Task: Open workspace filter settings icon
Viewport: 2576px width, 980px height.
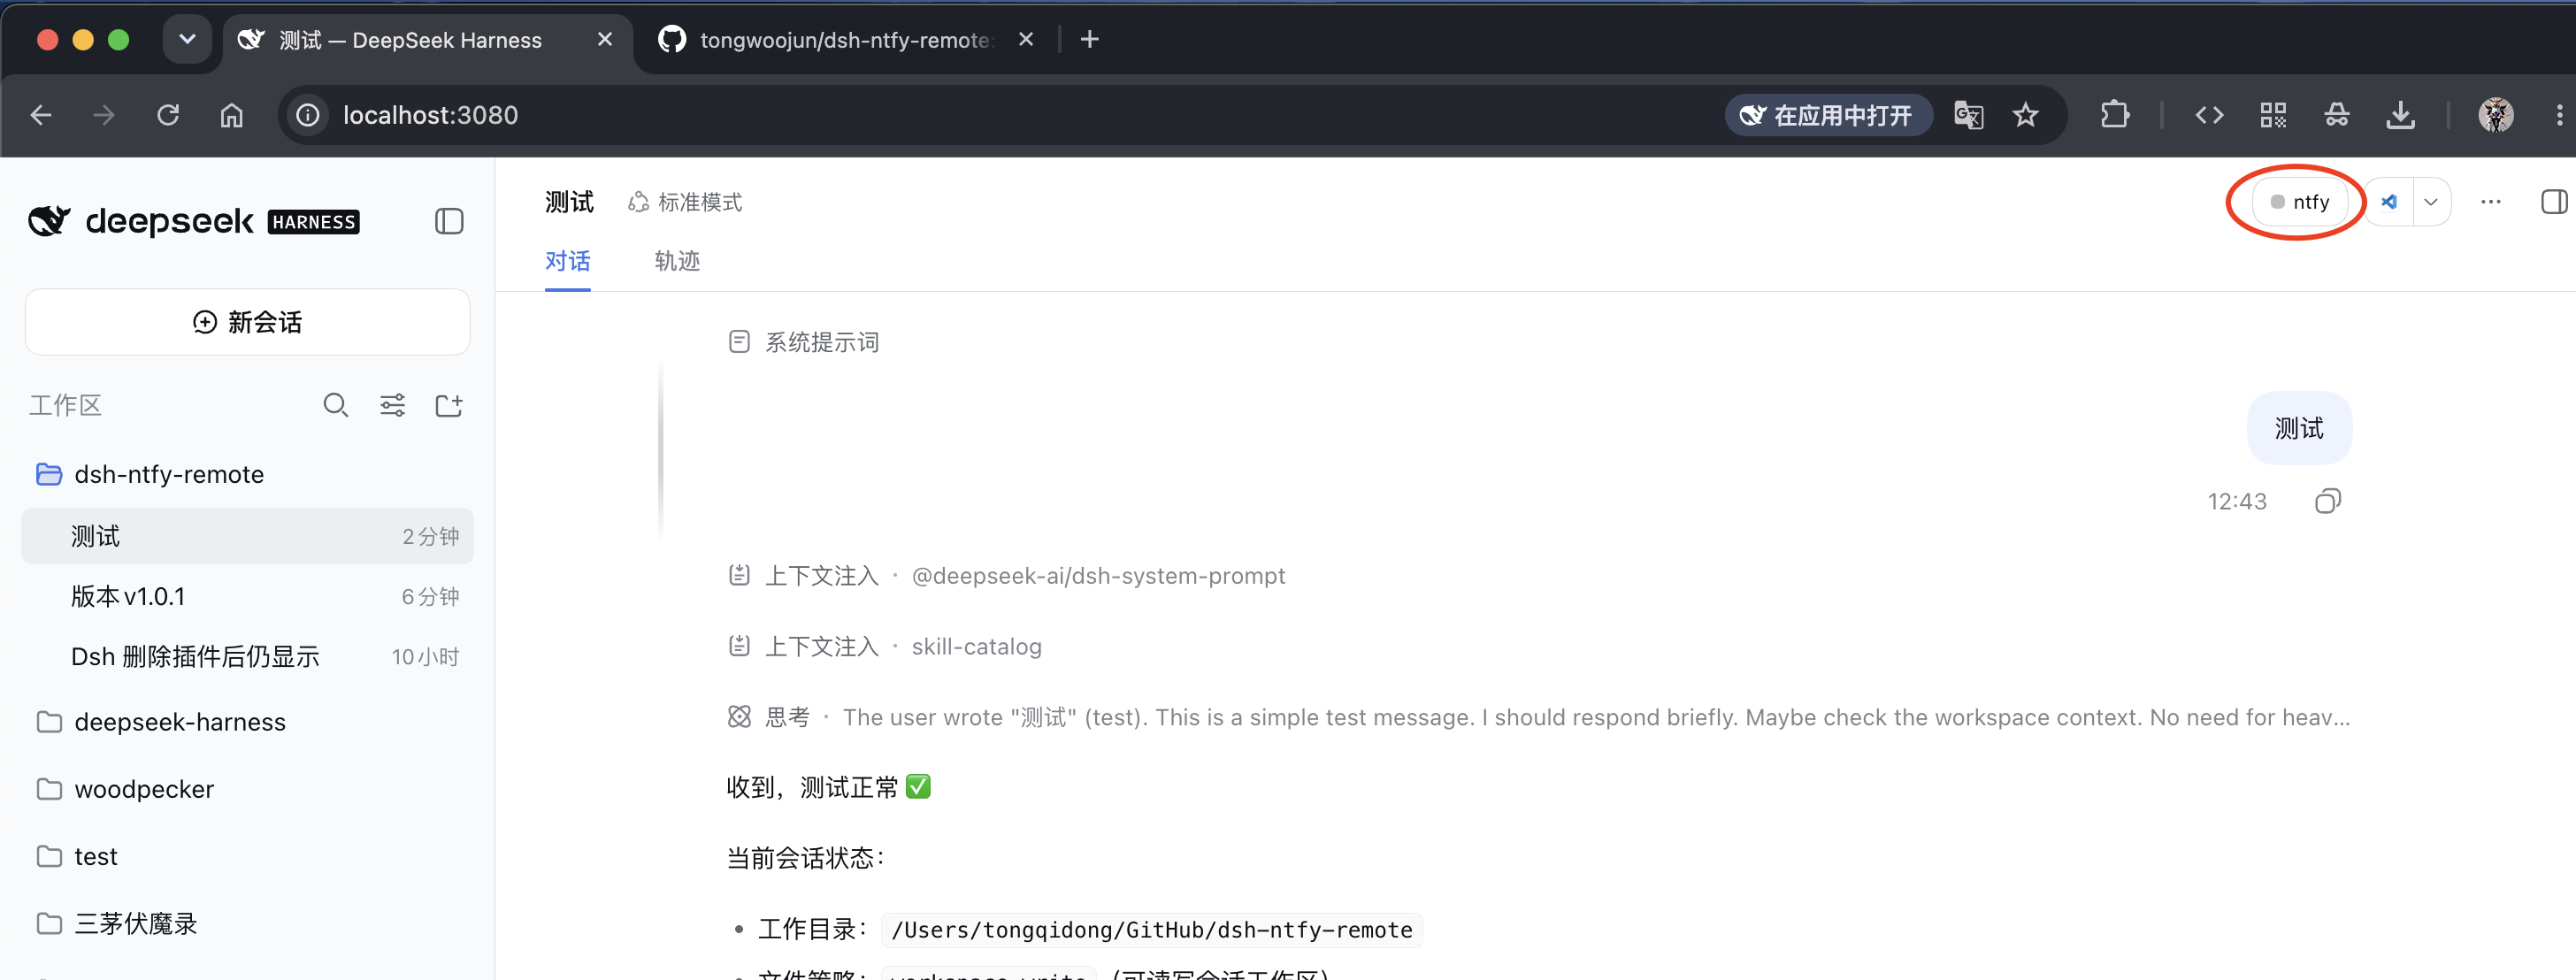Action: (x=392, y=405)
